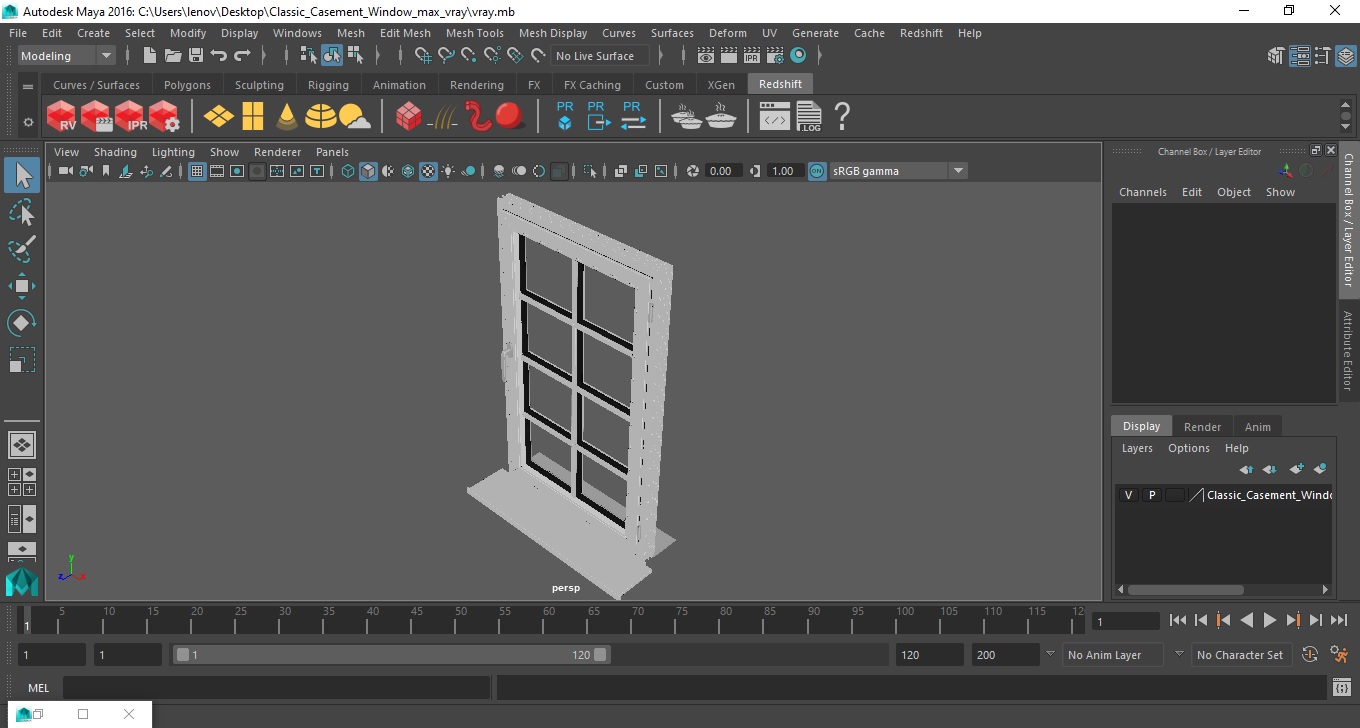Open the No Anim Layer dropdown
This screenshot has height=728, width=1360.
click(1114, 655)
